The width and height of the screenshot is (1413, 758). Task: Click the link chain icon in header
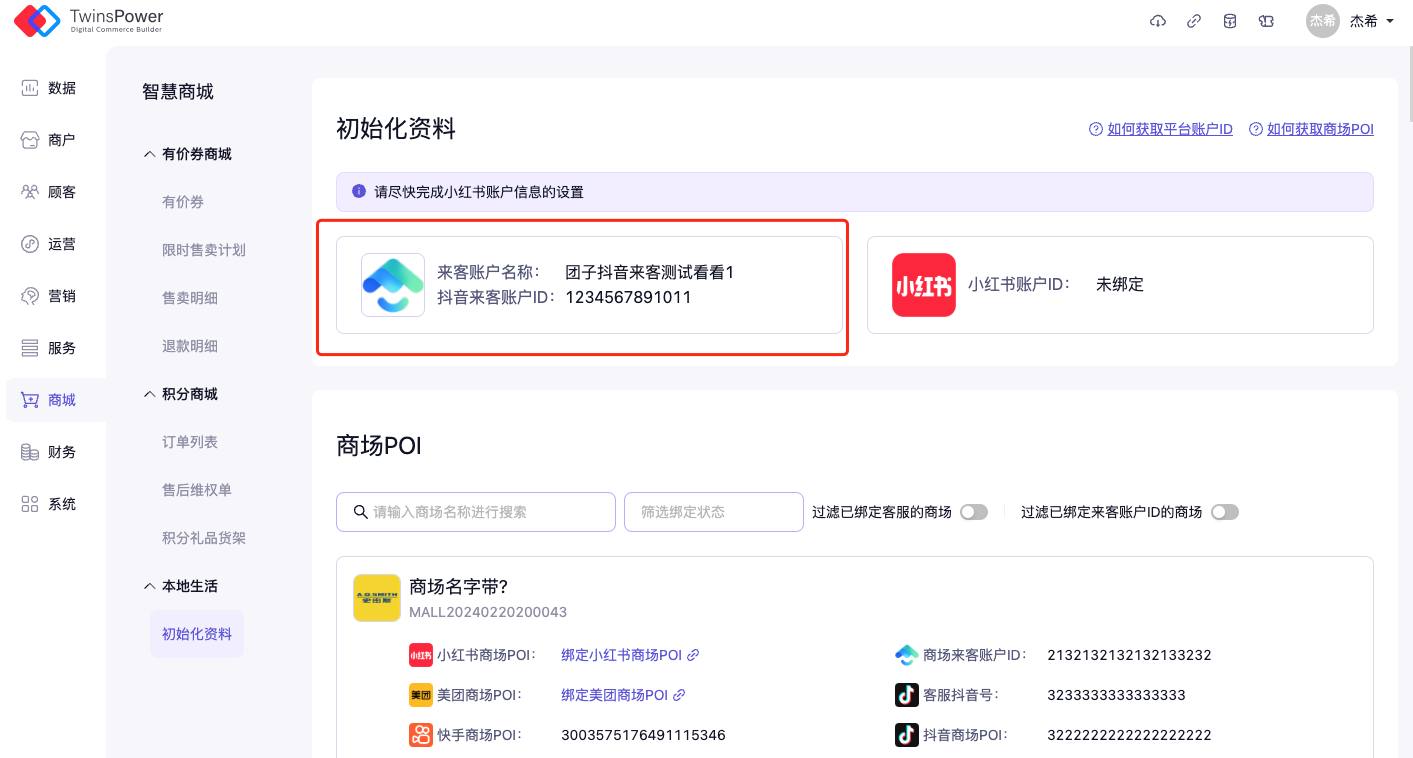(1194, 21)
